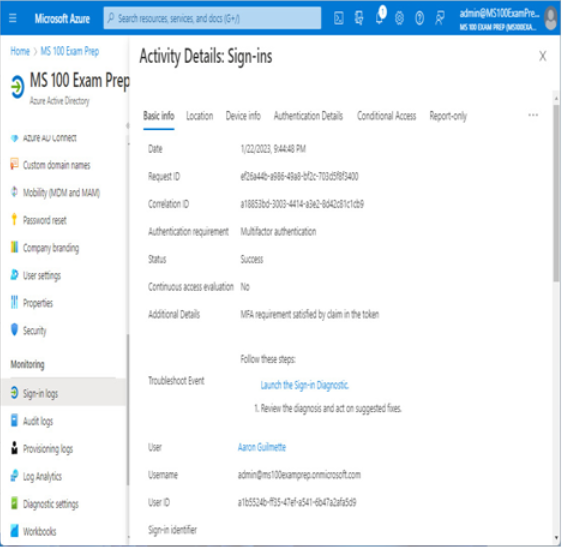Open the notifications bell
The width and height of the screenshot is (562, 551).
click(380, 17)
